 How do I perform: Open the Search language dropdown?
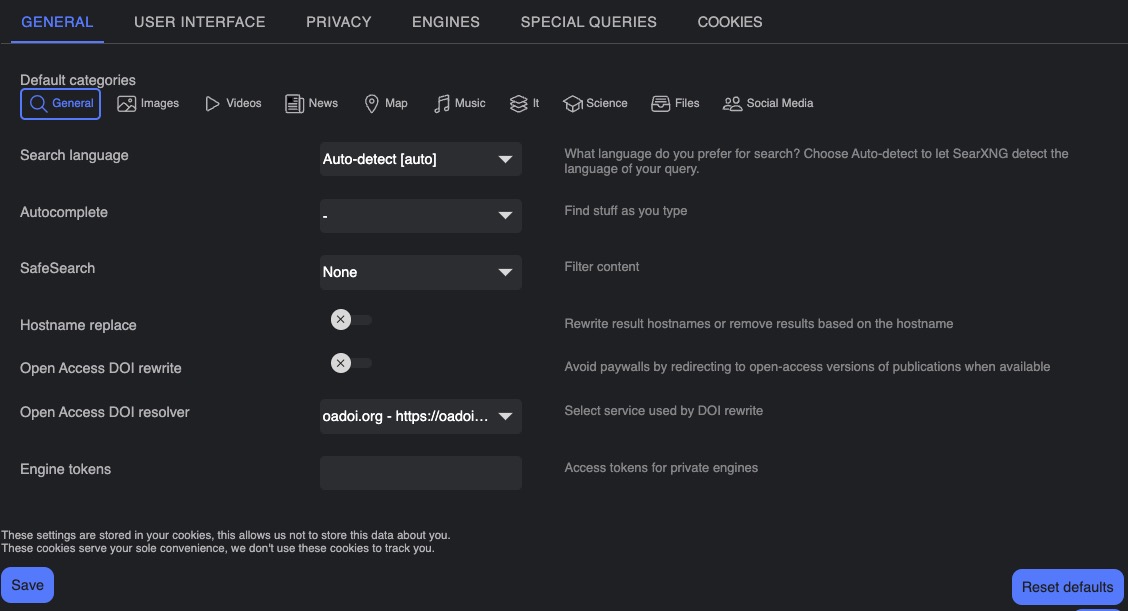(420, 159)
